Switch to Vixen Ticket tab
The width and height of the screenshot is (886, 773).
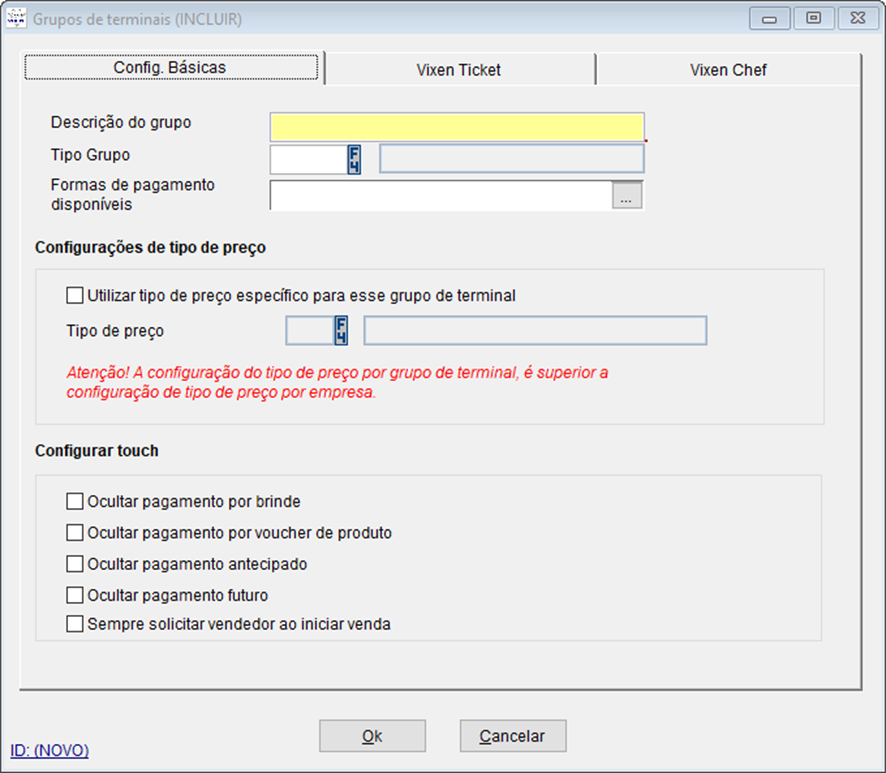pyautogui.click(x=459, y=70)
